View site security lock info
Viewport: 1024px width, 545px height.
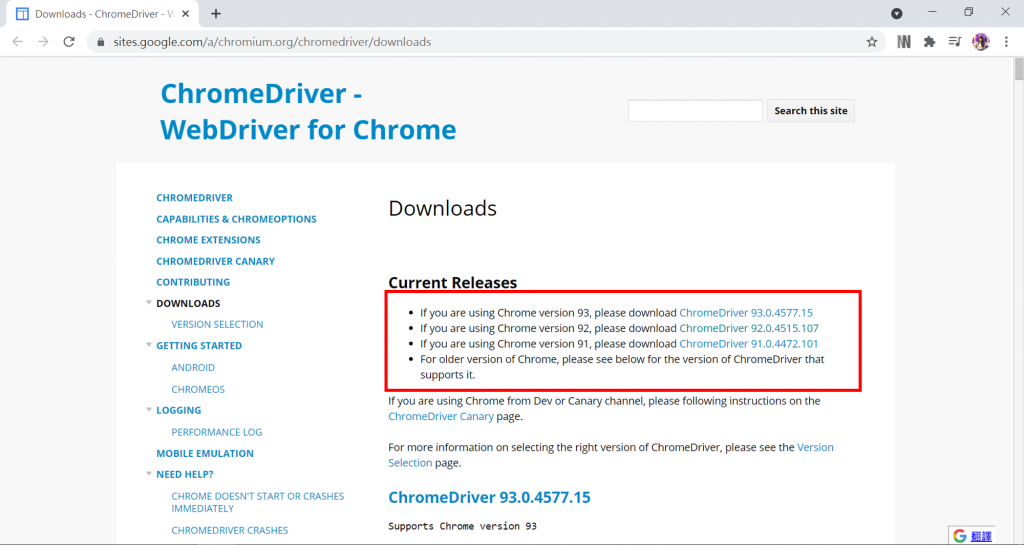point(101,42)
